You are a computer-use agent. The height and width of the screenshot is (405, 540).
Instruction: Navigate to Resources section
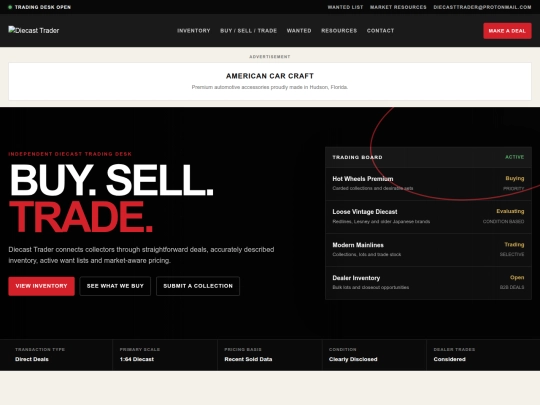tap(339, 31)
